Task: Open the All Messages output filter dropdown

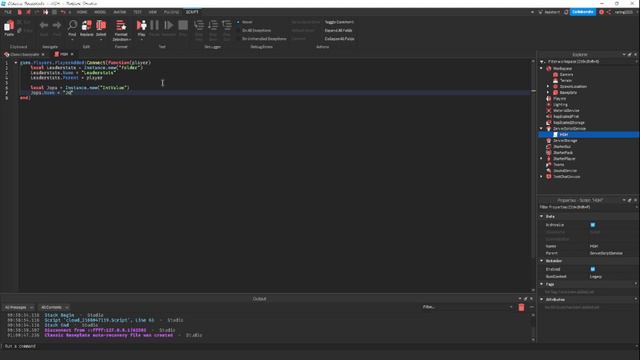Action: coord(18,307)
